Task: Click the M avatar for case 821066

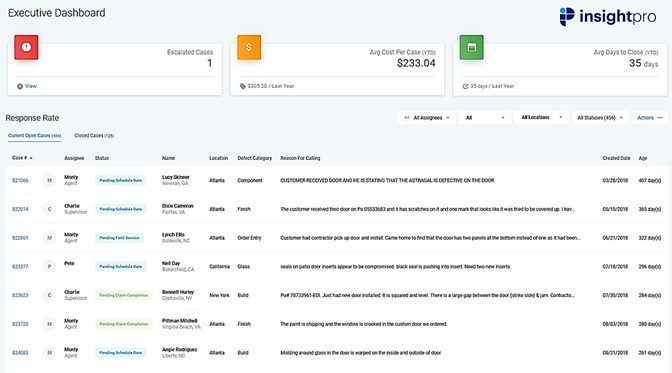Action: pos(49,180)
